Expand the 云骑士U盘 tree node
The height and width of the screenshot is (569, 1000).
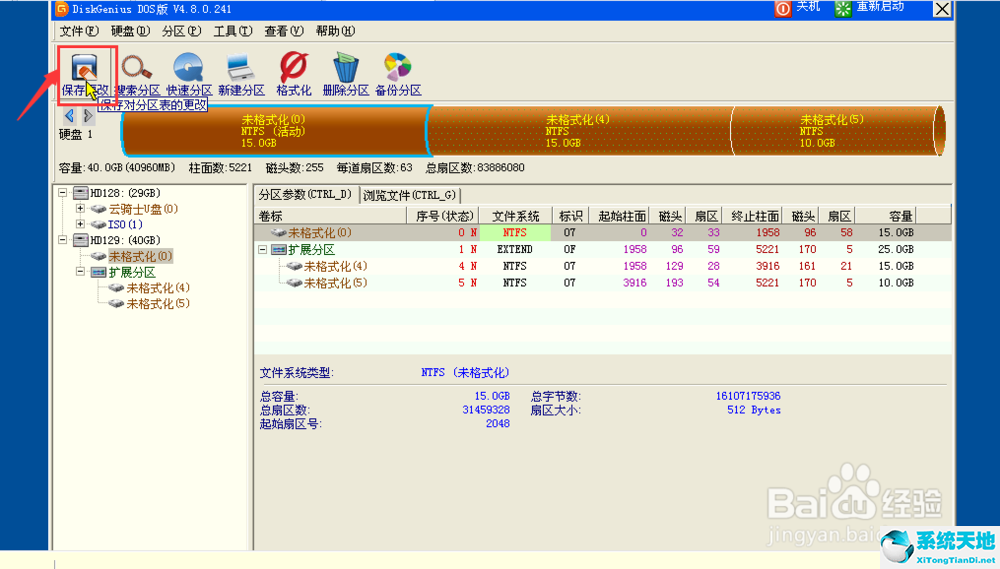80,209
